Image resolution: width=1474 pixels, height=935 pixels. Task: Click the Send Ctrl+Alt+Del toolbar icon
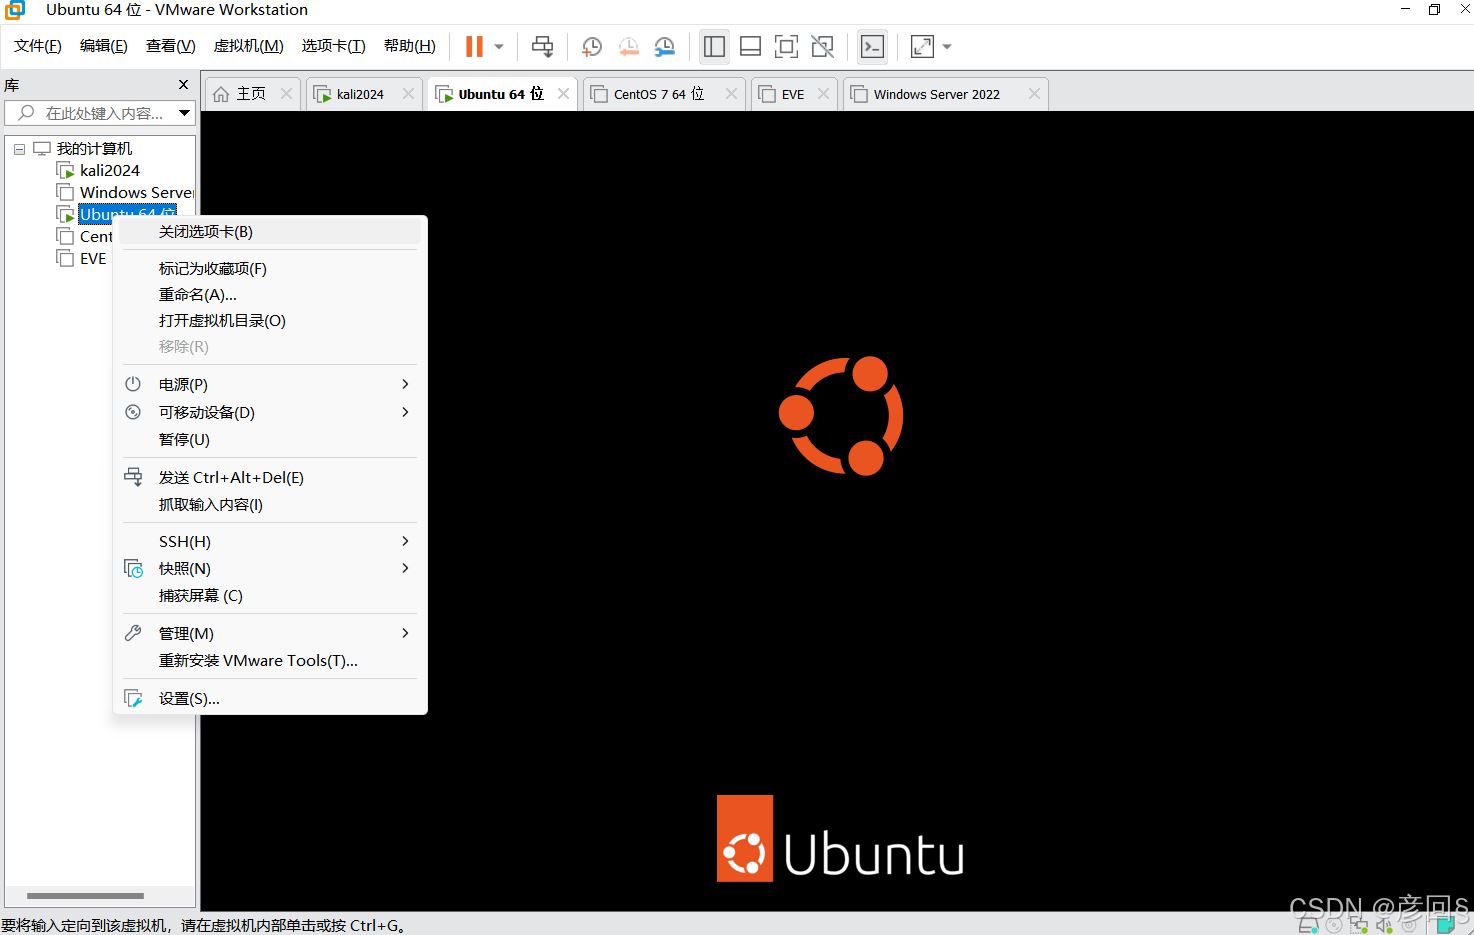542,46
